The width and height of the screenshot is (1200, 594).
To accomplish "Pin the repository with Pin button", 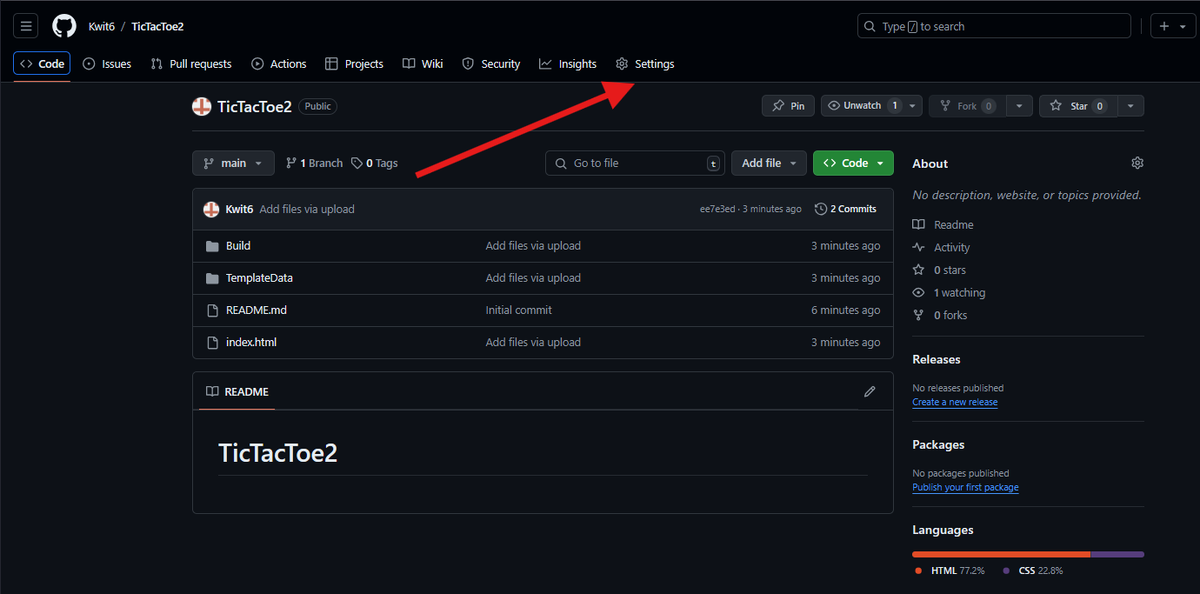I will 788,106.
